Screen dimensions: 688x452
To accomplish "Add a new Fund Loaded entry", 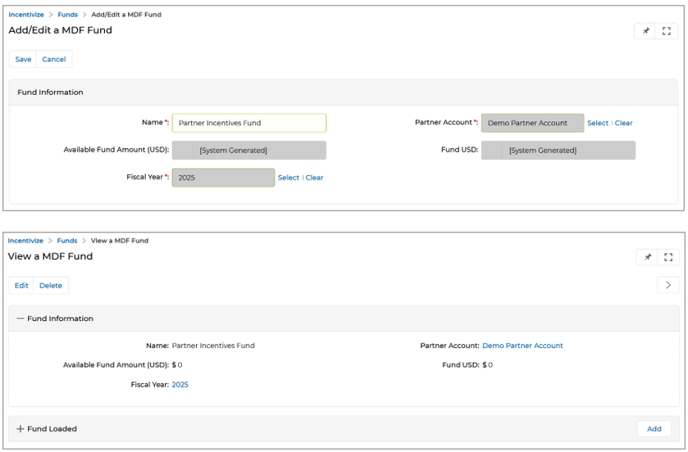I will click(653, 429).
